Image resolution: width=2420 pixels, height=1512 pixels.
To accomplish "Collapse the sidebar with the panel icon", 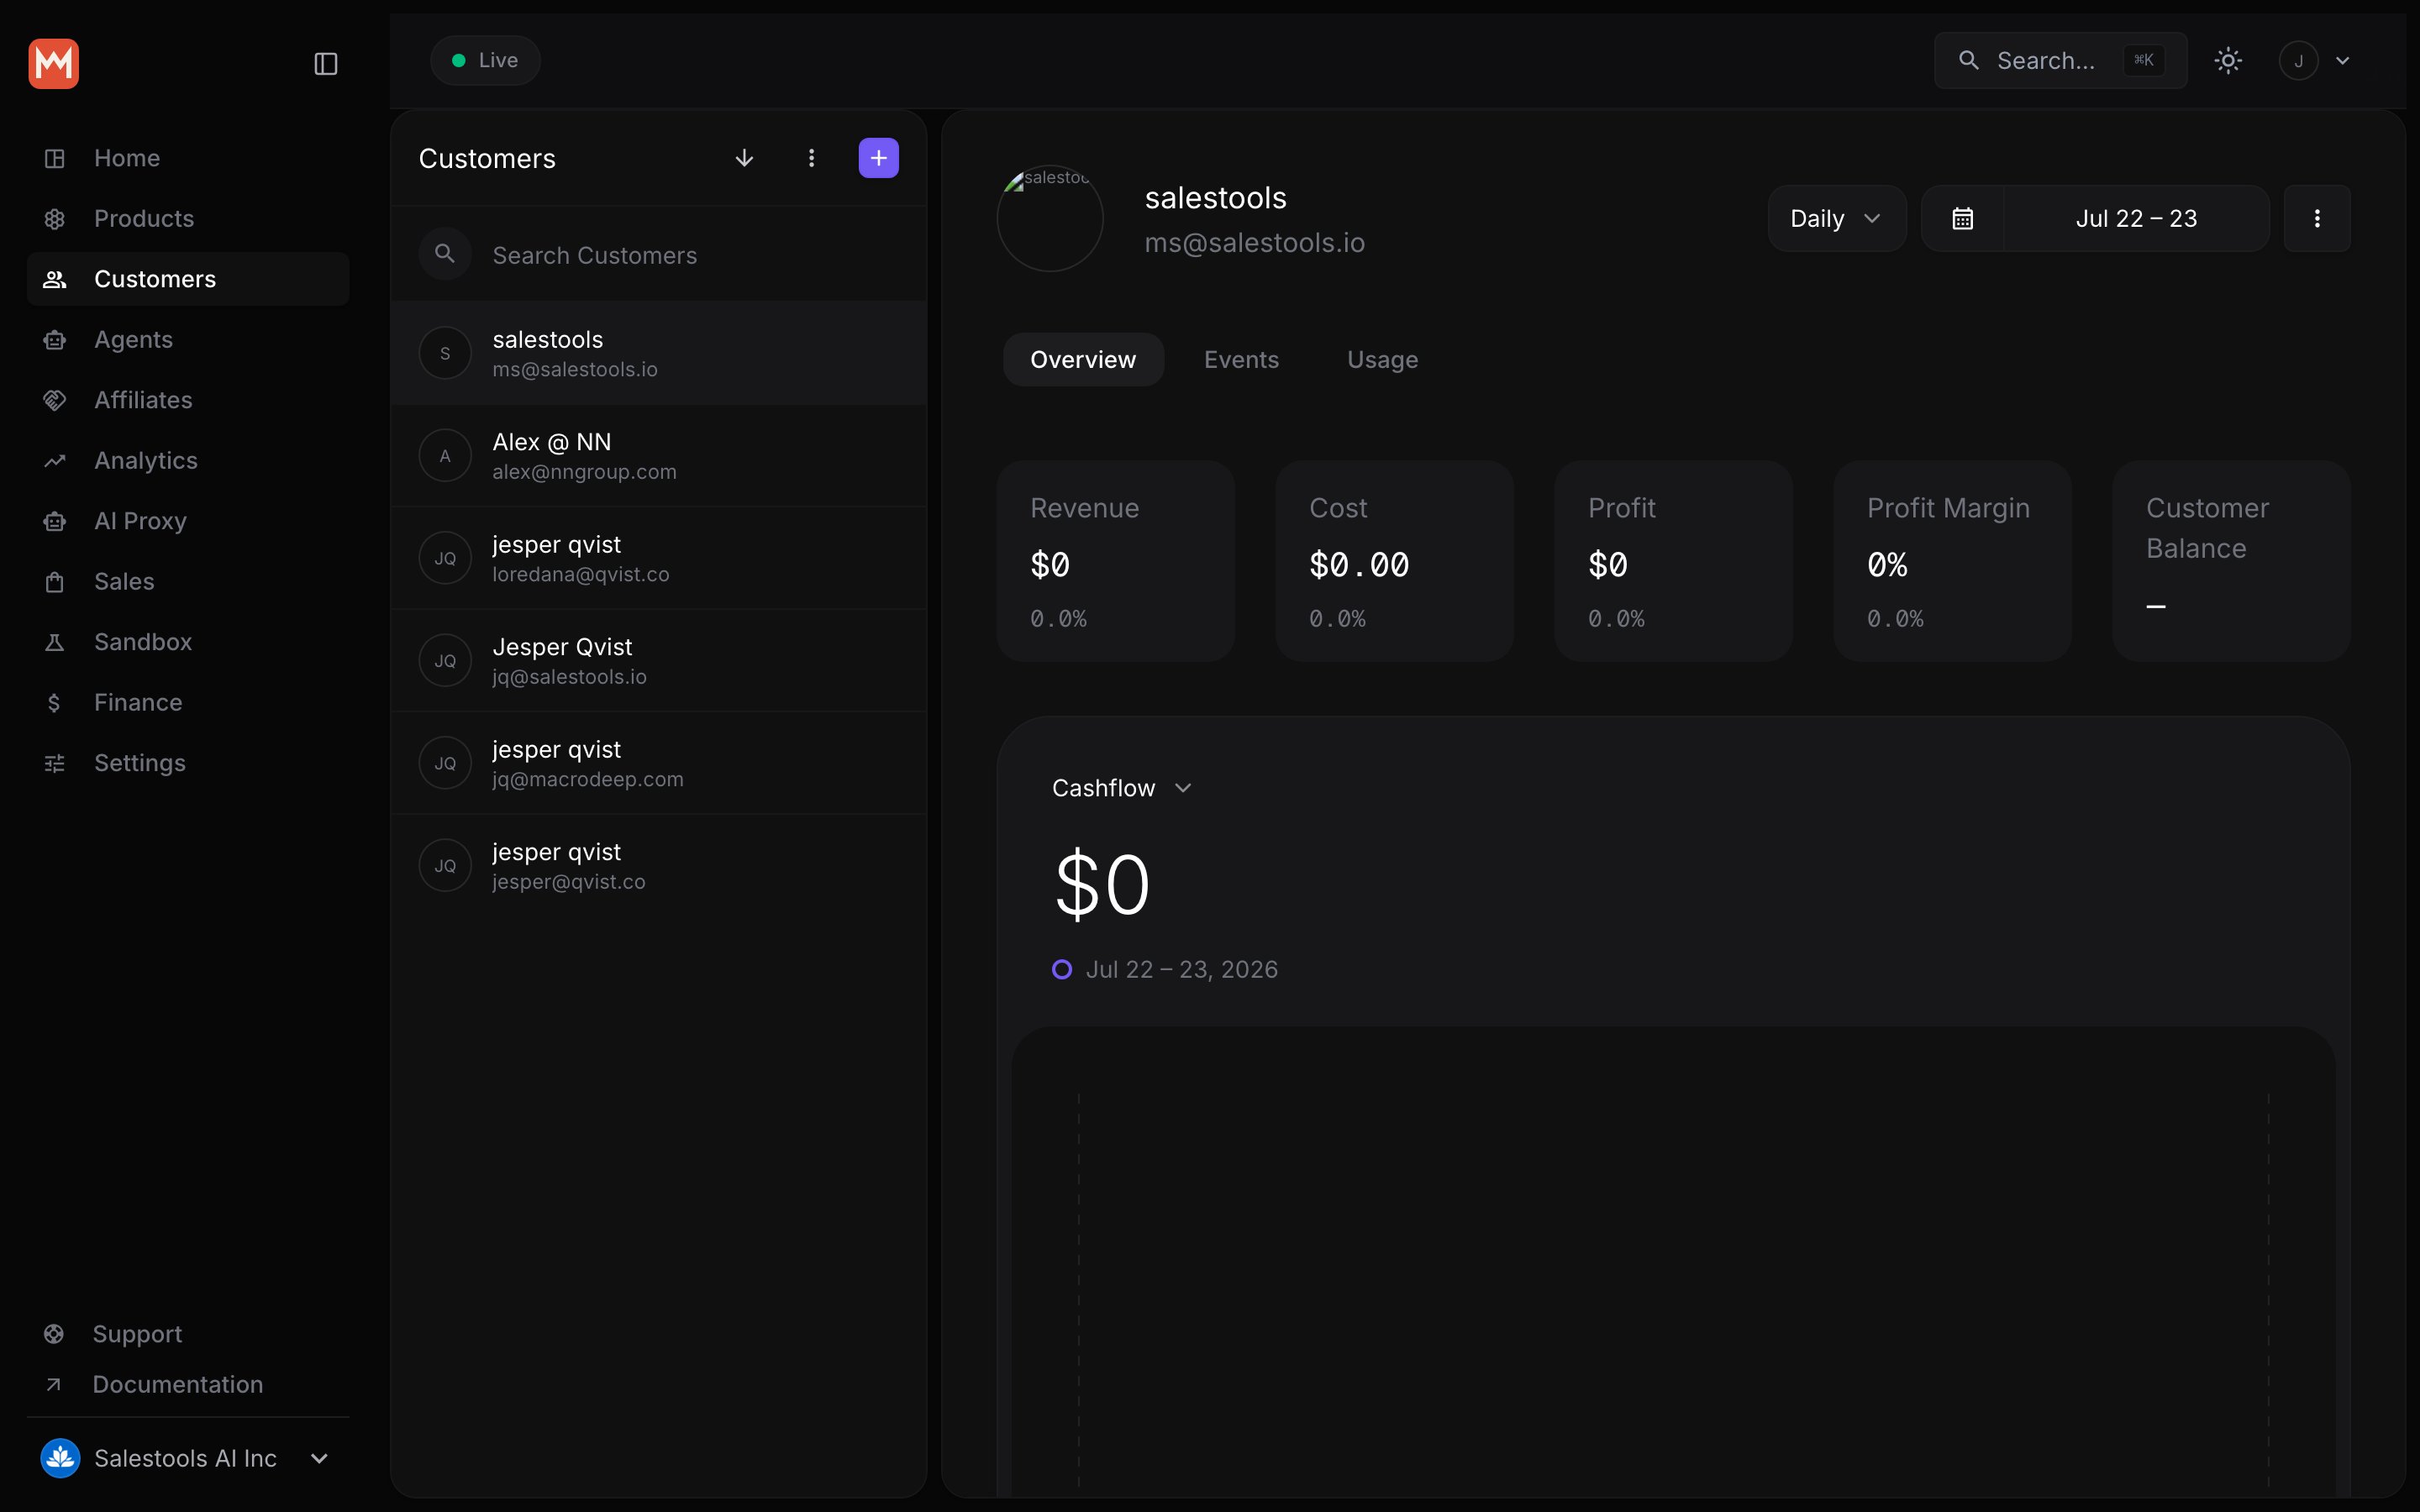I will click(x=326, y=64).
